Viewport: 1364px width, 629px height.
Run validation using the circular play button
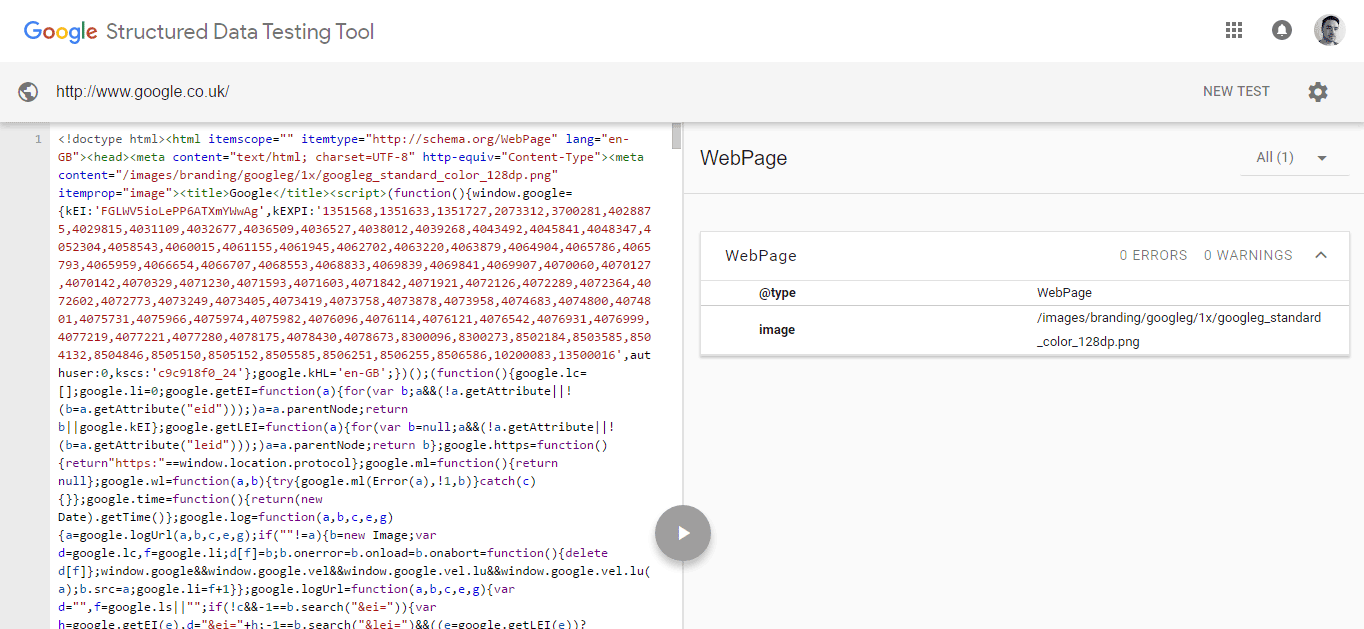[x=683, y=533]
